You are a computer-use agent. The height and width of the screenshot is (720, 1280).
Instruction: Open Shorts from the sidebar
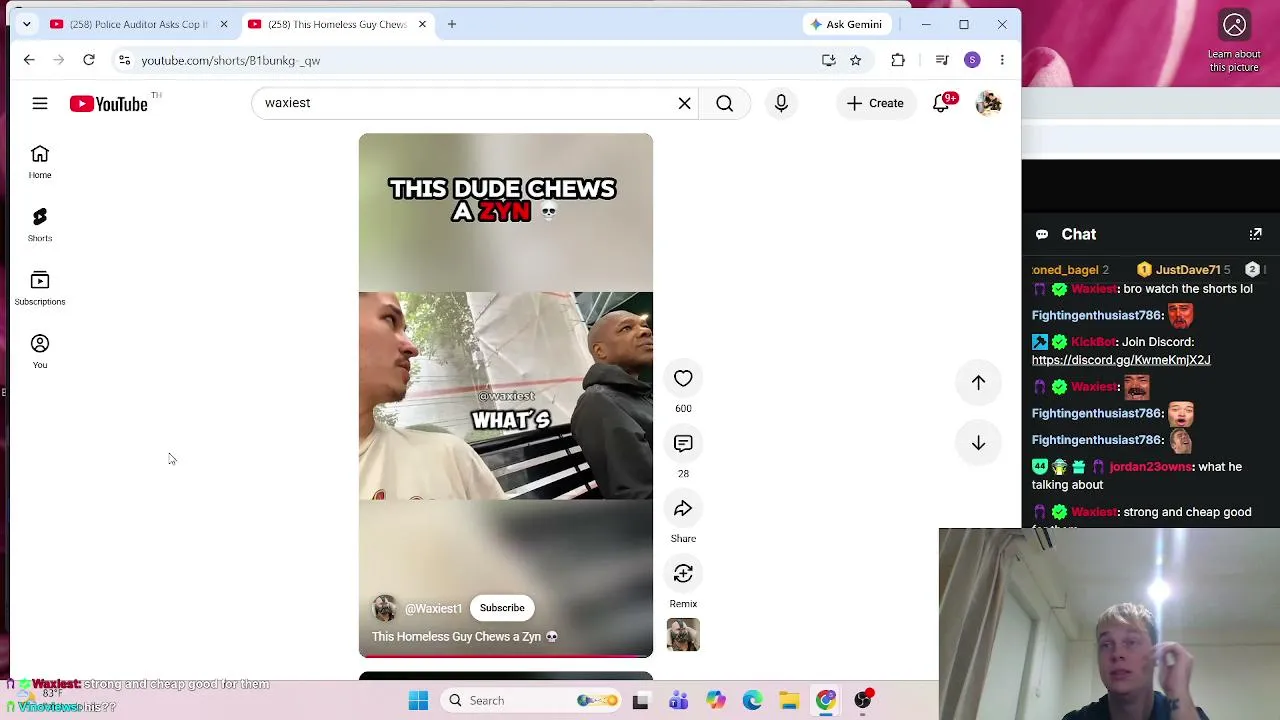[40, 225]
